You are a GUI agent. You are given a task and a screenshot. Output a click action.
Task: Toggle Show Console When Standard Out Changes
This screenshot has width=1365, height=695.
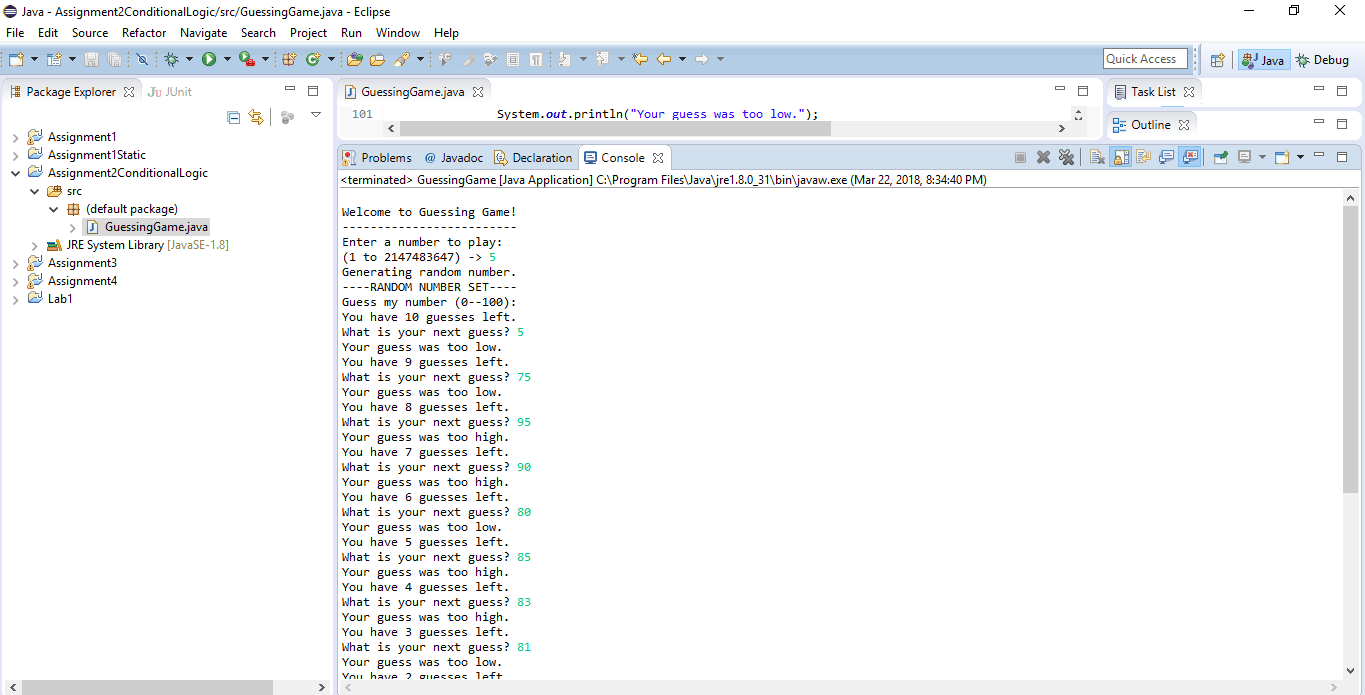[x=1166, y=157]
